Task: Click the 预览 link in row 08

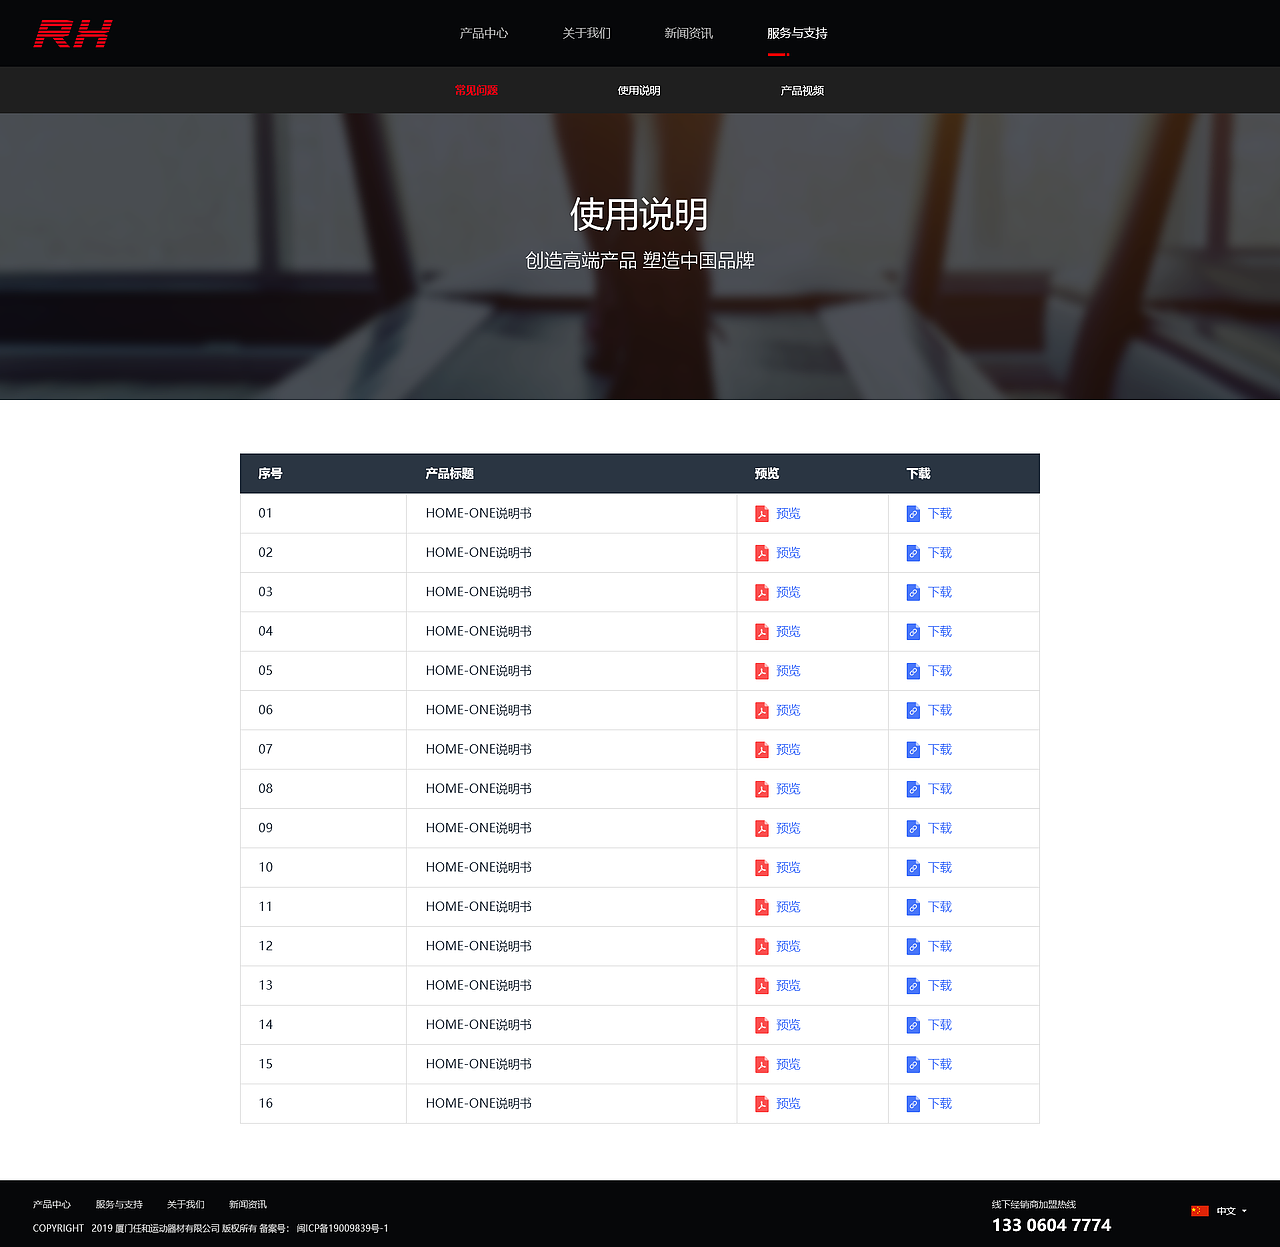Action: tap(788, 789)
